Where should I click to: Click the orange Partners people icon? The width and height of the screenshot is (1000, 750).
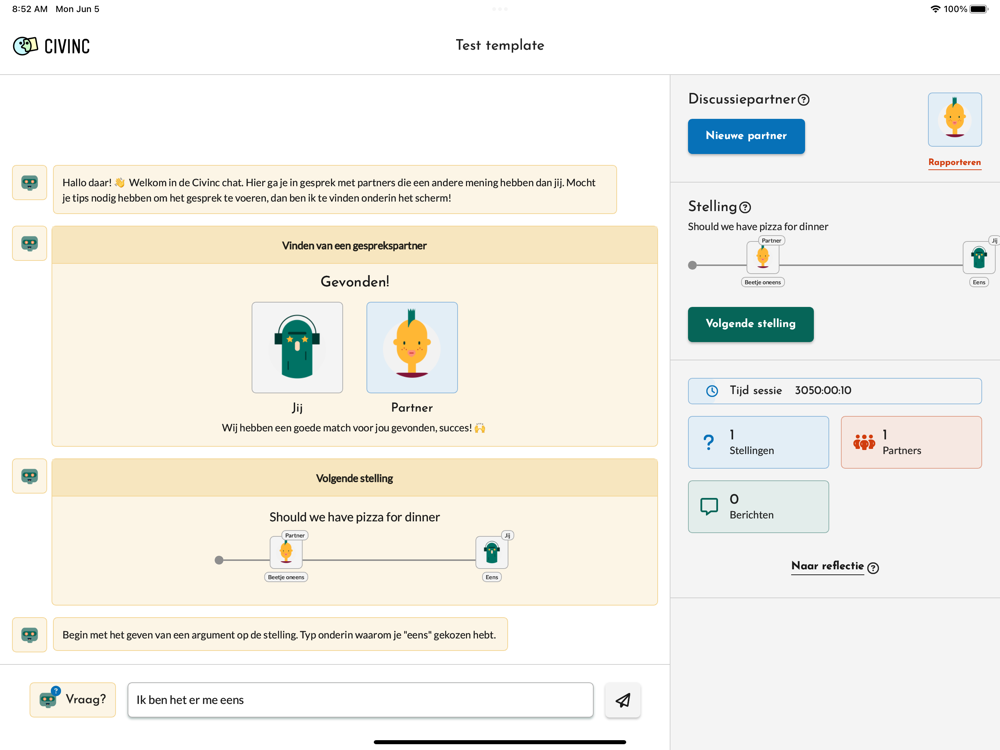point(864,442)
